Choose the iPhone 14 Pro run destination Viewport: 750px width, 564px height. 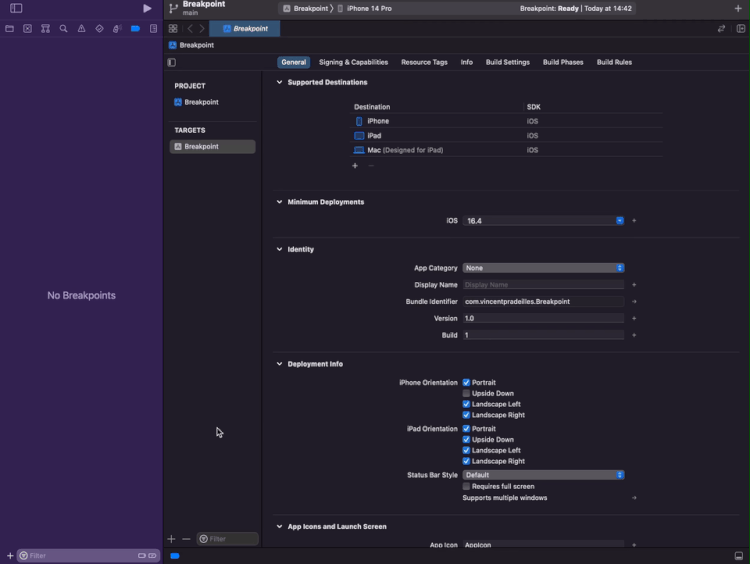click(x=364, y=8)
